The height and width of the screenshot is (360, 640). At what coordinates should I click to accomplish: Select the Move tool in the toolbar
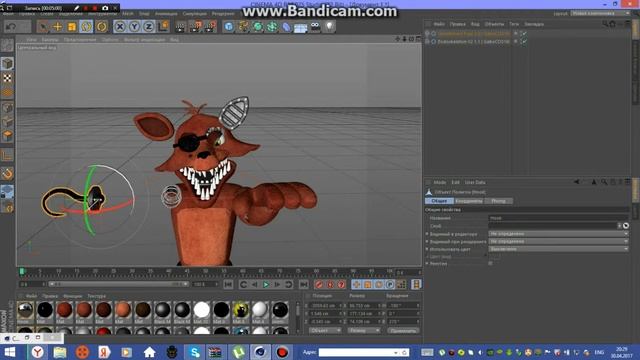(57, 27)
